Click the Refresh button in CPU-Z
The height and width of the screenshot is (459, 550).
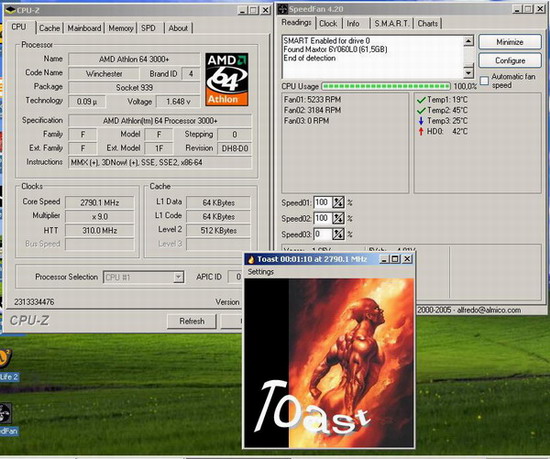[192, 321]
